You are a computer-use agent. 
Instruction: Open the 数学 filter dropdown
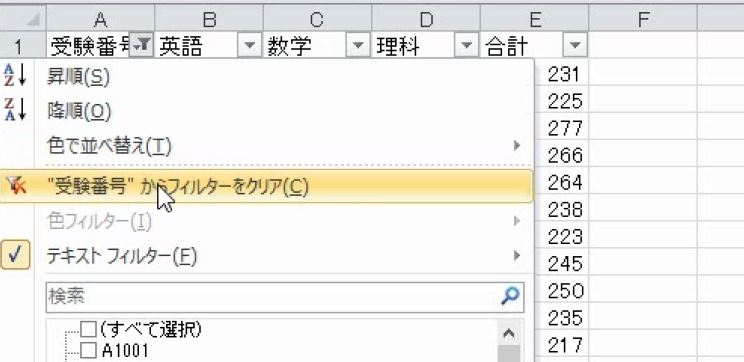(x=358, y=46)
